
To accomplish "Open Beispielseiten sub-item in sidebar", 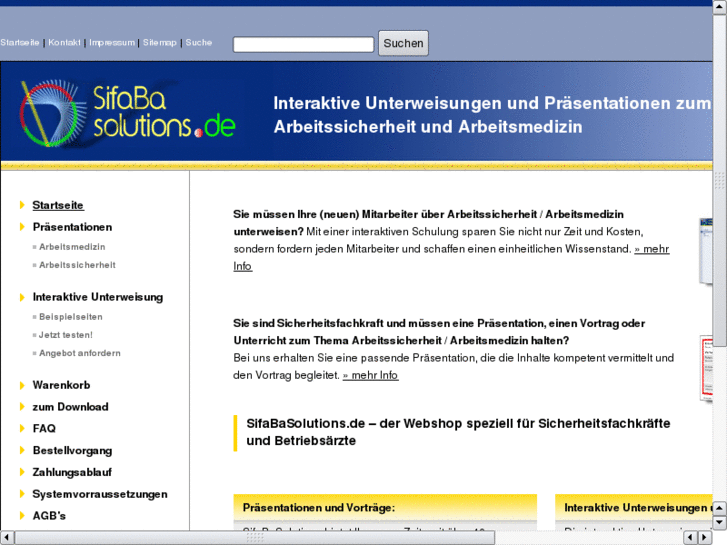I will pos(70,317).
